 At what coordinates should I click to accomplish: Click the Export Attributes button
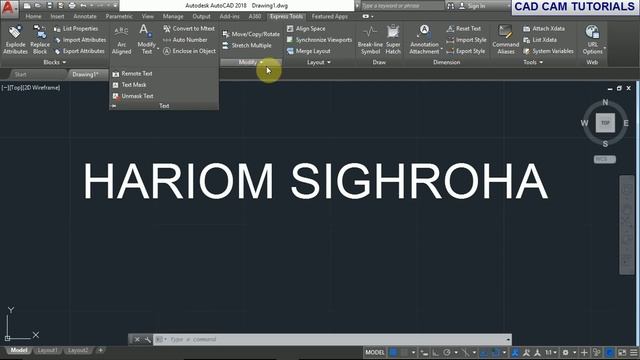point(80,51)
